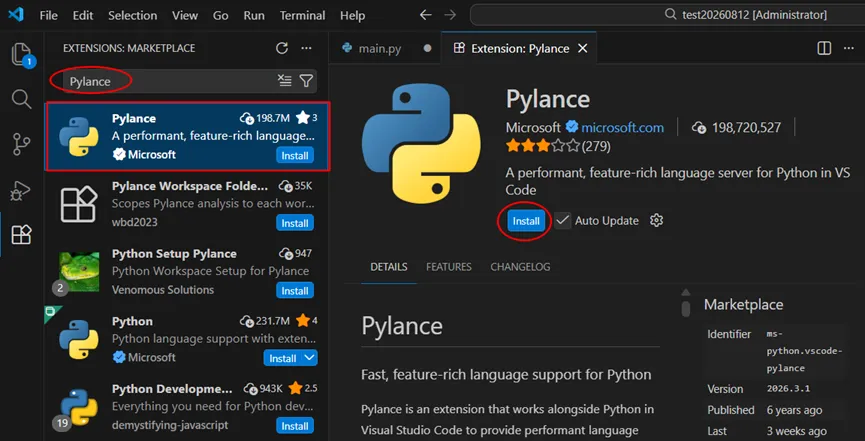This screenshot has height=441, width=865.
Task: Select Python Development extension entry
Action: [x=187, y=407]
